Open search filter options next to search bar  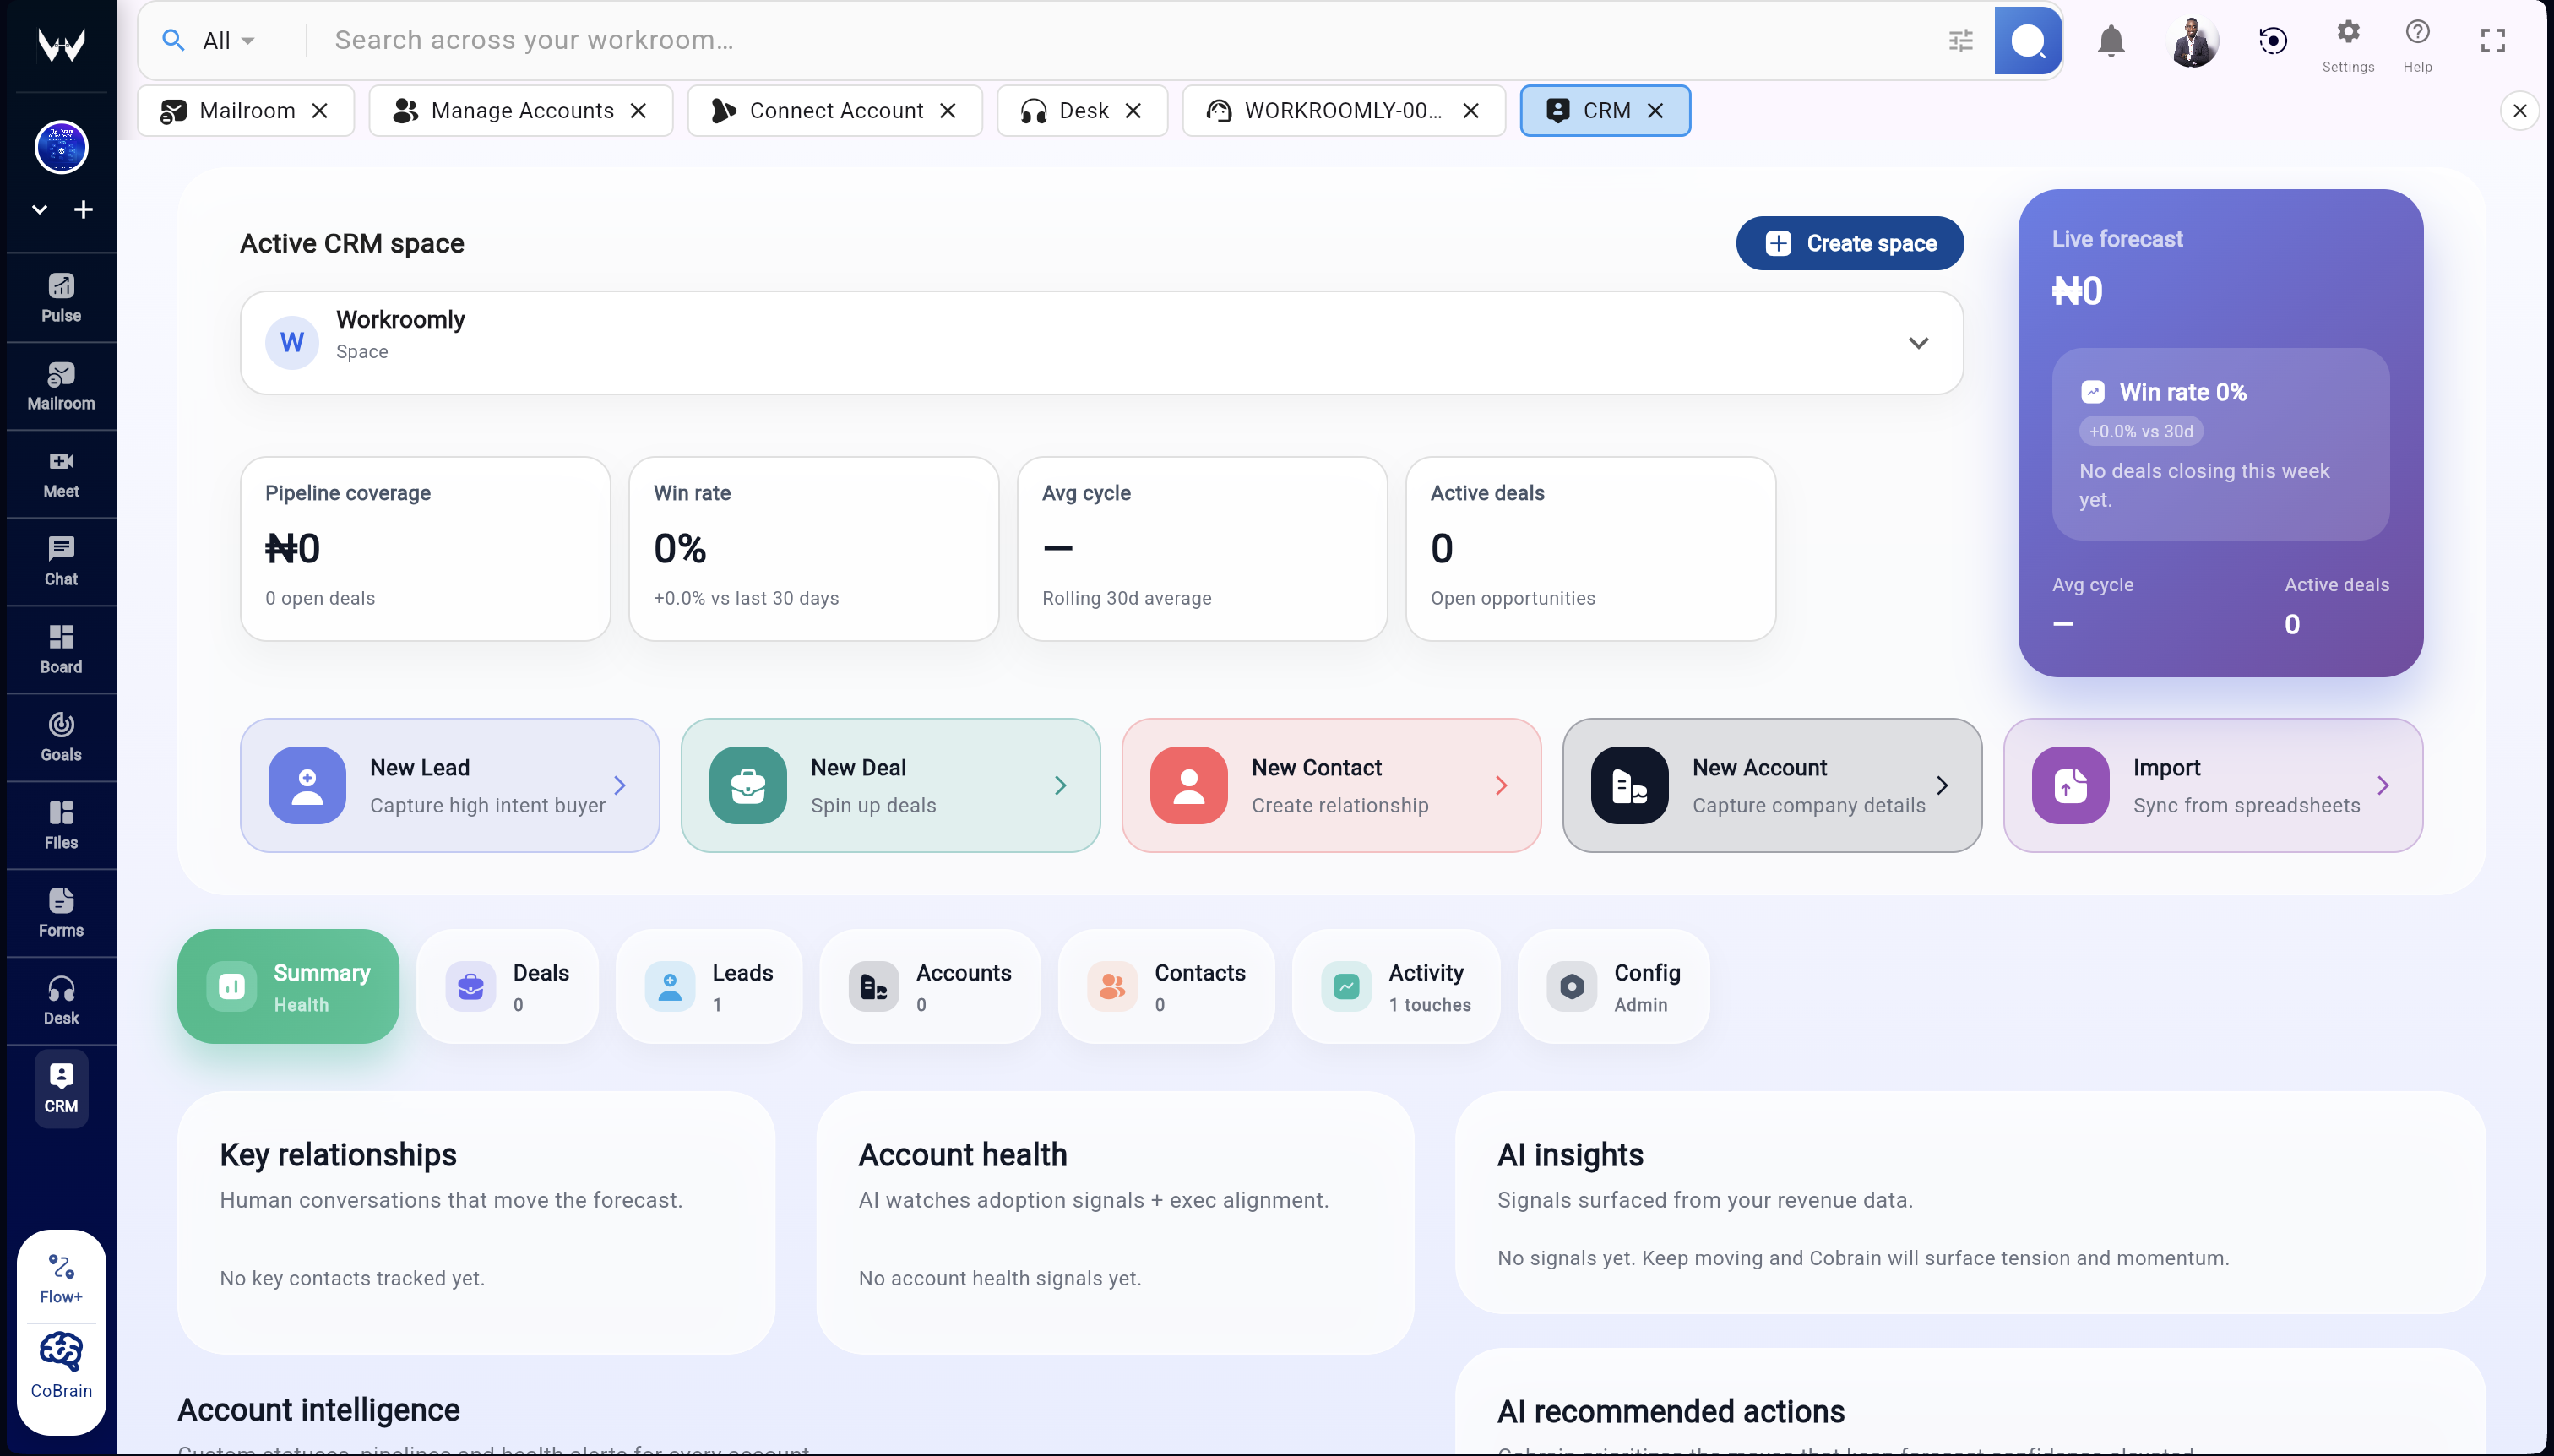click(x=1960, y=40)
